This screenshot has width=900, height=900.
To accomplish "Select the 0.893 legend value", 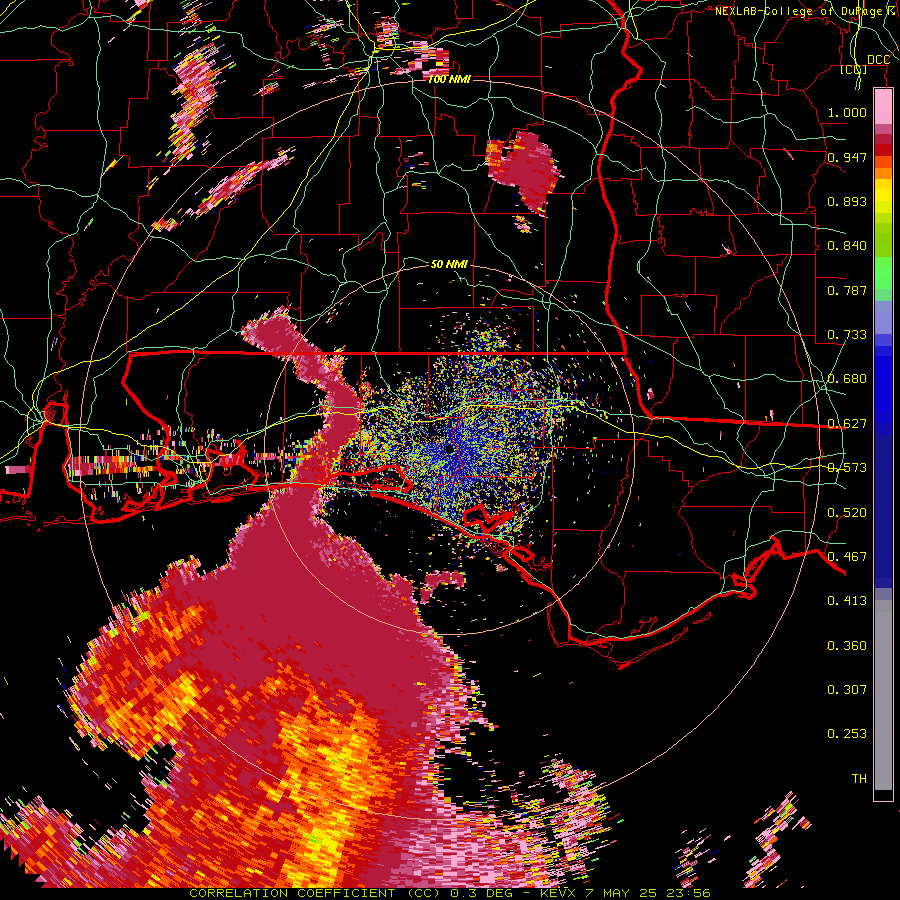I will tap(847, 201).
